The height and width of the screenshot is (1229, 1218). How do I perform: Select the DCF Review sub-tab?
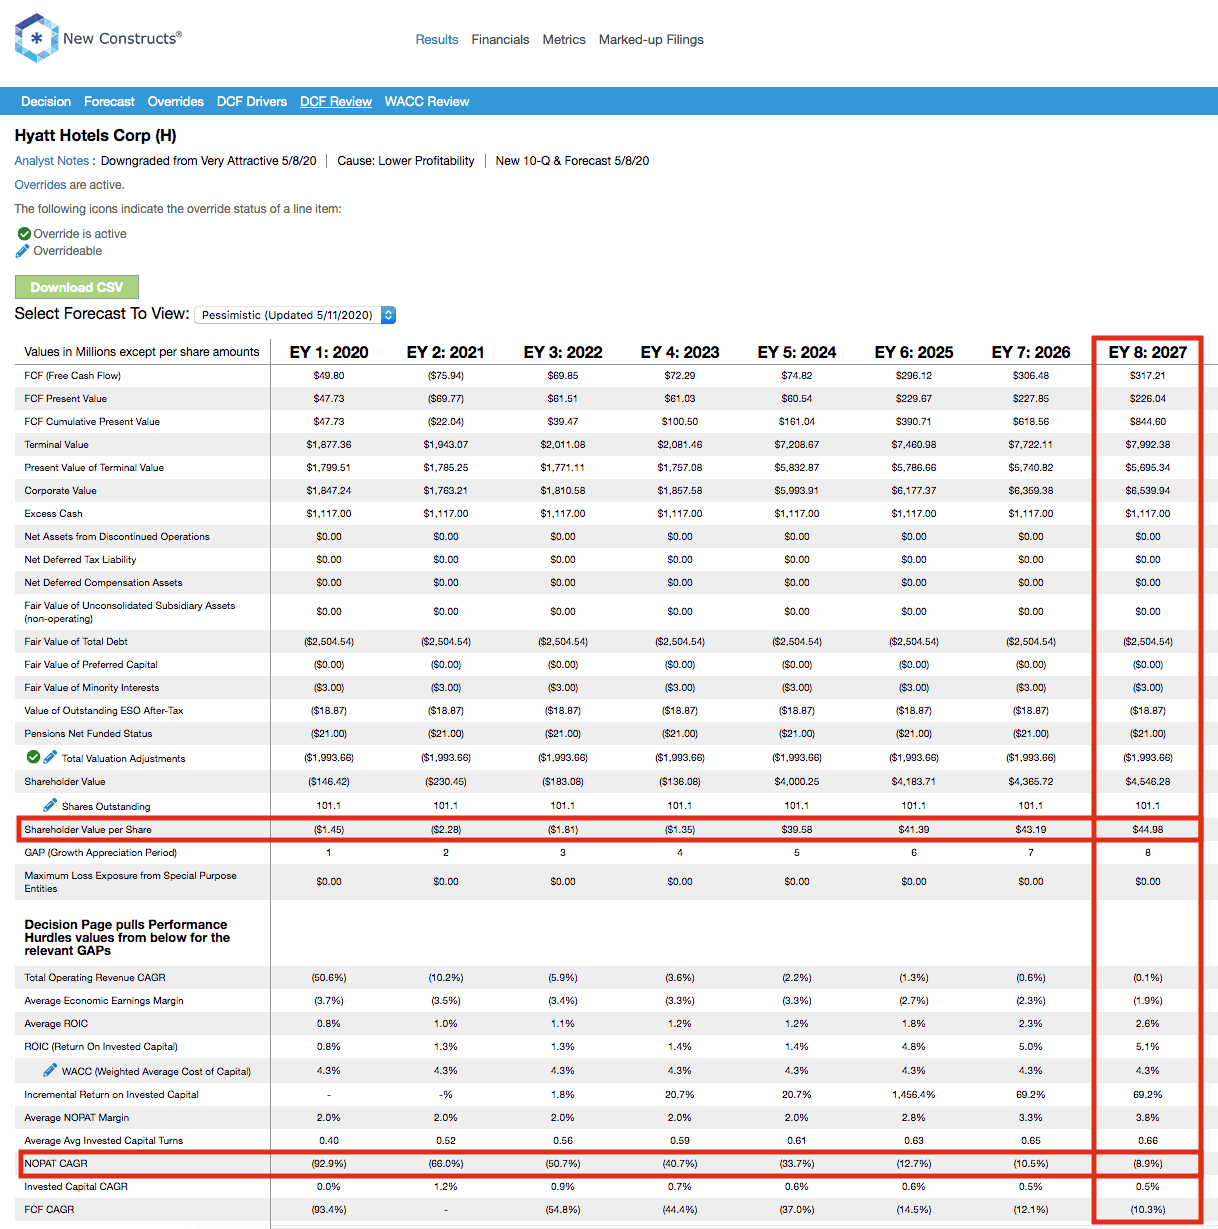pyautogui.click(x=336, y=102)
